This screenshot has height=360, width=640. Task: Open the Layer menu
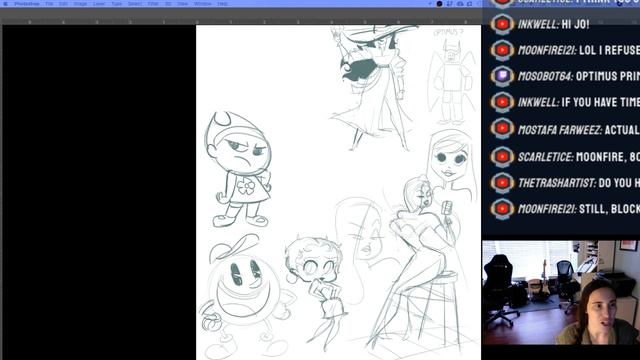click(x=99, y=4)
